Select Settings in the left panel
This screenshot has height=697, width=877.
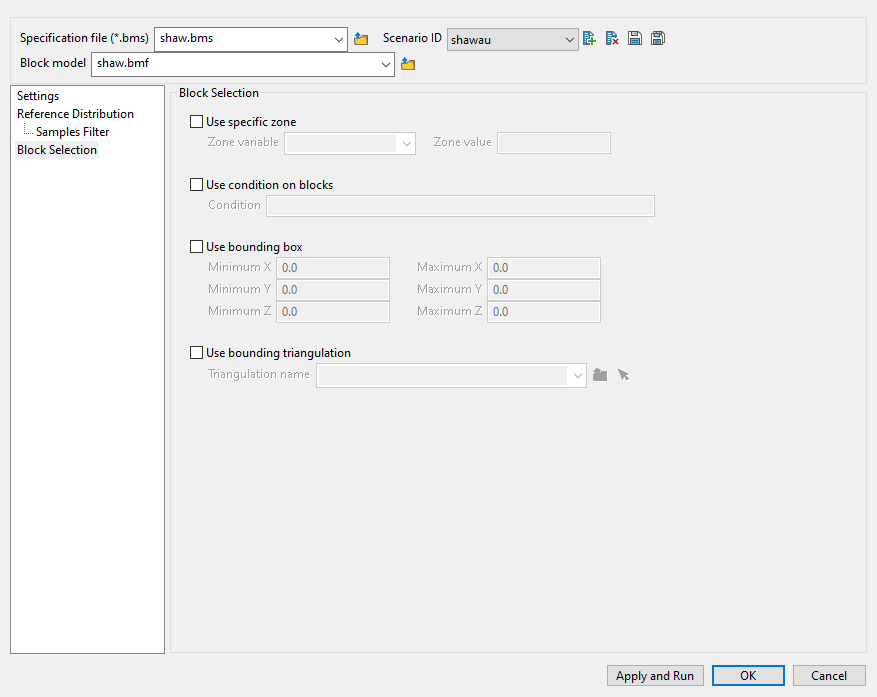37,95
